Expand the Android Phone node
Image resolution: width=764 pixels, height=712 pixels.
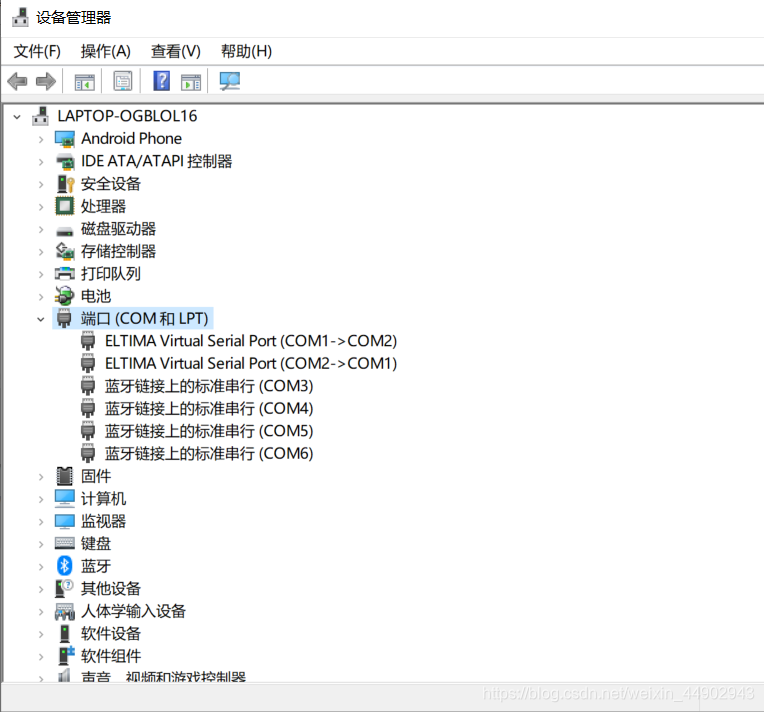click(x=41, y=139)
